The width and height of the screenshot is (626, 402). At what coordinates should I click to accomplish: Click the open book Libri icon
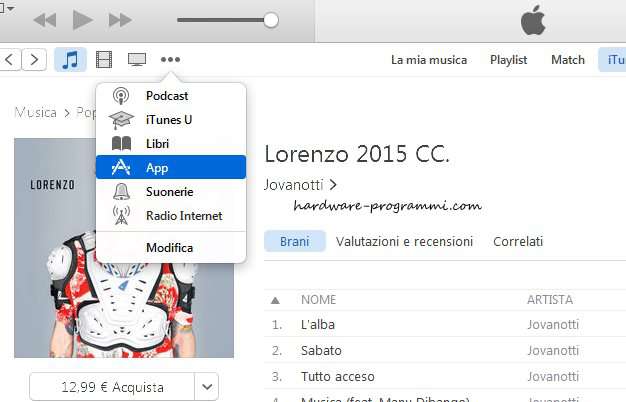(121, 143)
